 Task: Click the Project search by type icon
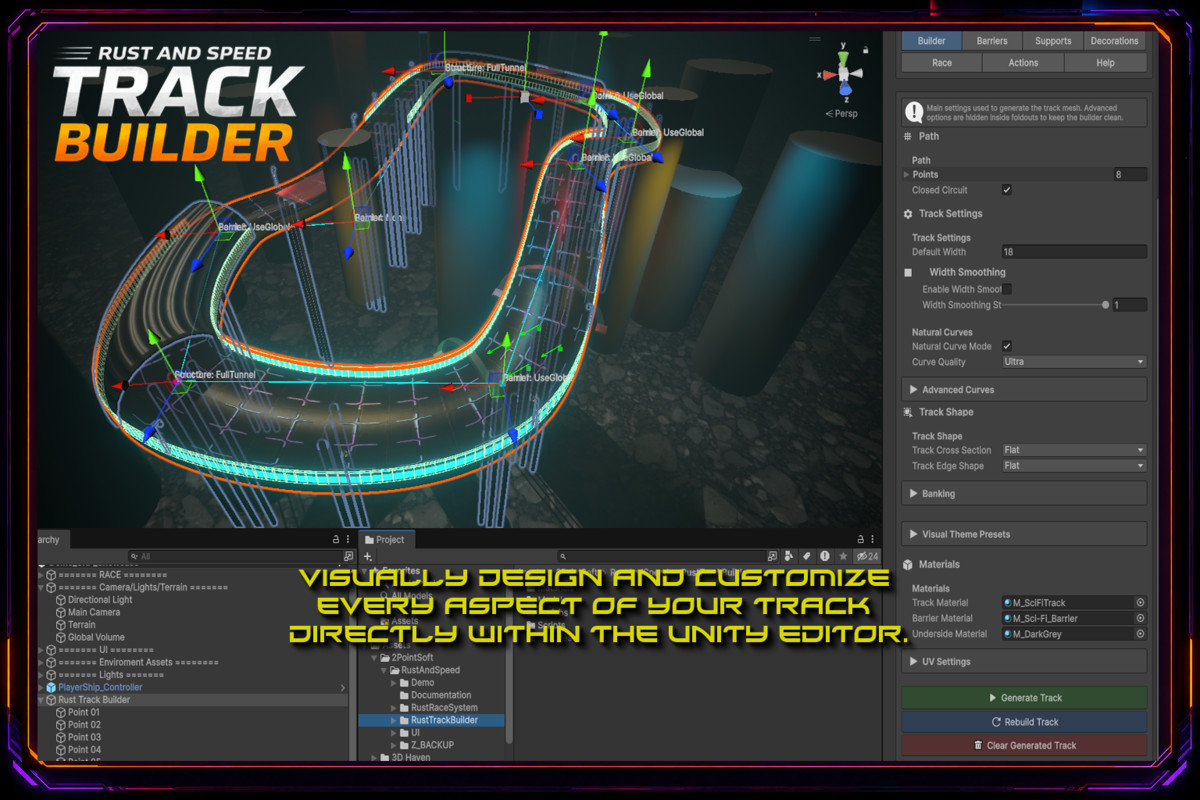click(x=789, y=556)
